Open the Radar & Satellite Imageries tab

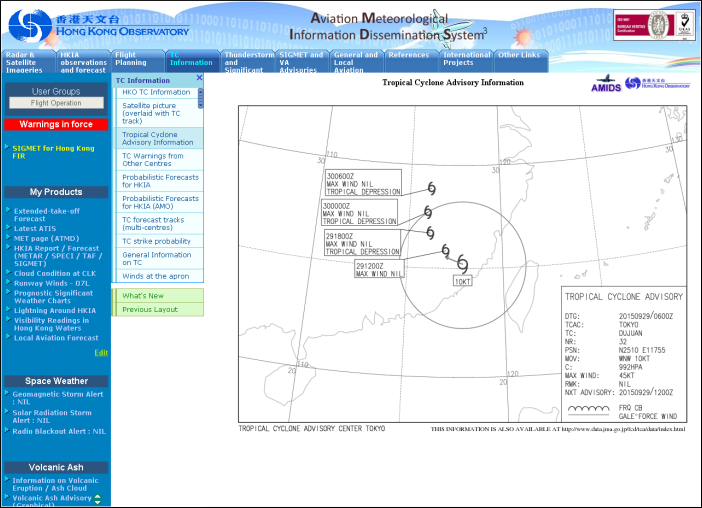point(29,62)
